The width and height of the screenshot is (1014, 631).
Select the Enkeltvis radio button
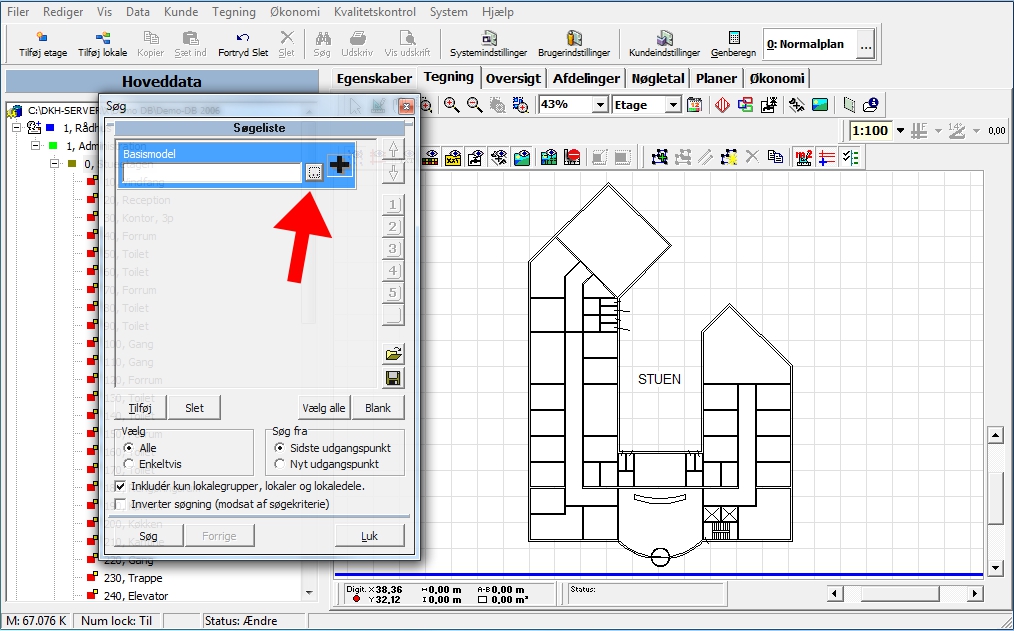pos(129,464)
